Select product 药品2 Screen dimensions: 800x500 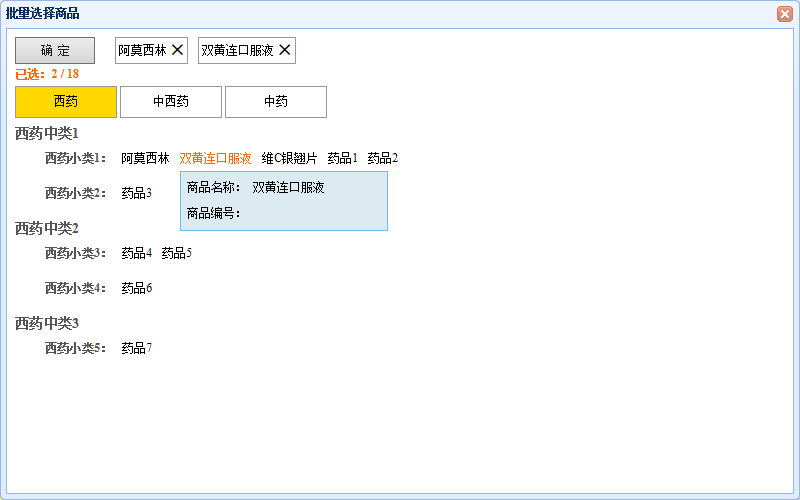382,158
